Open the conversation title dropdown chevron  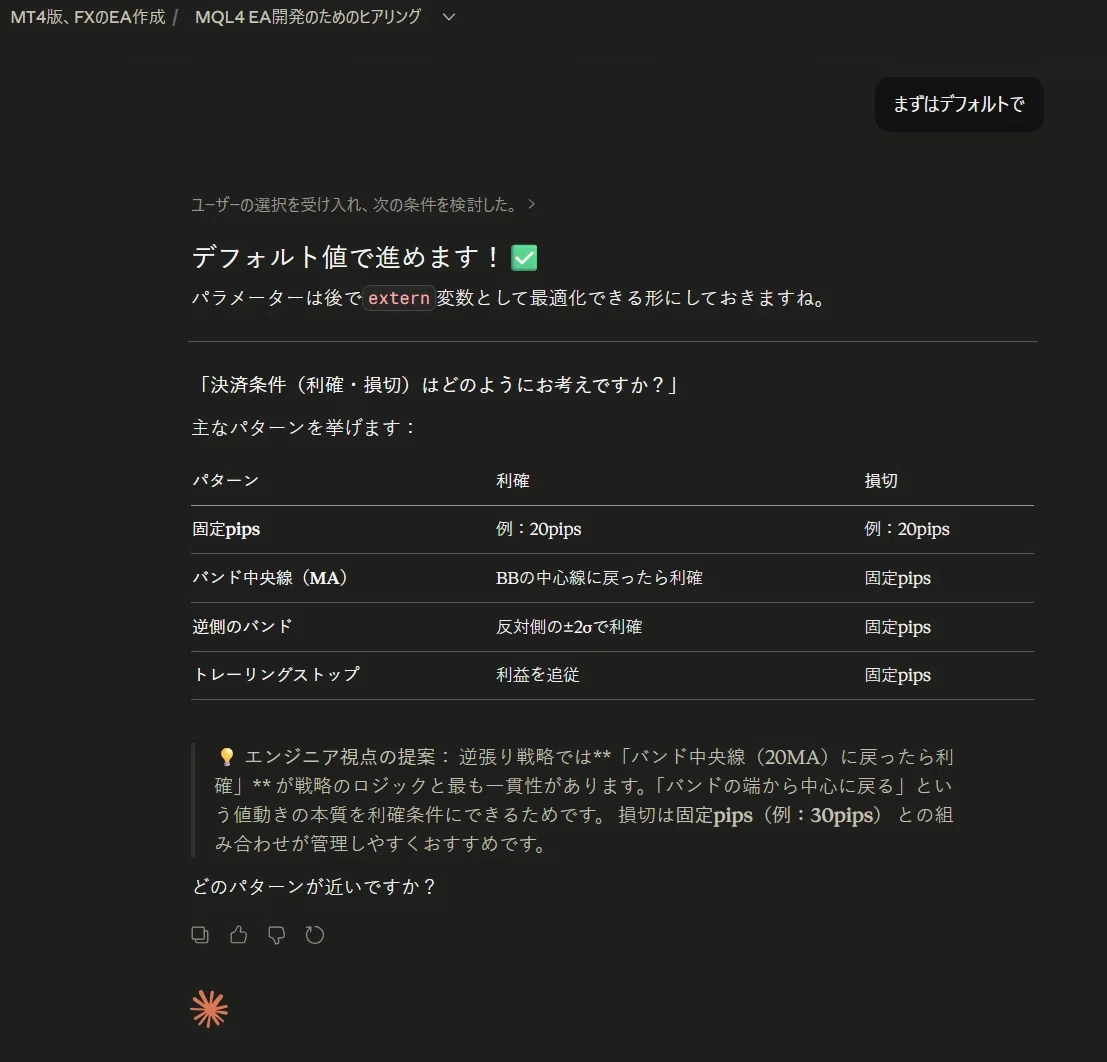point(448,17)
